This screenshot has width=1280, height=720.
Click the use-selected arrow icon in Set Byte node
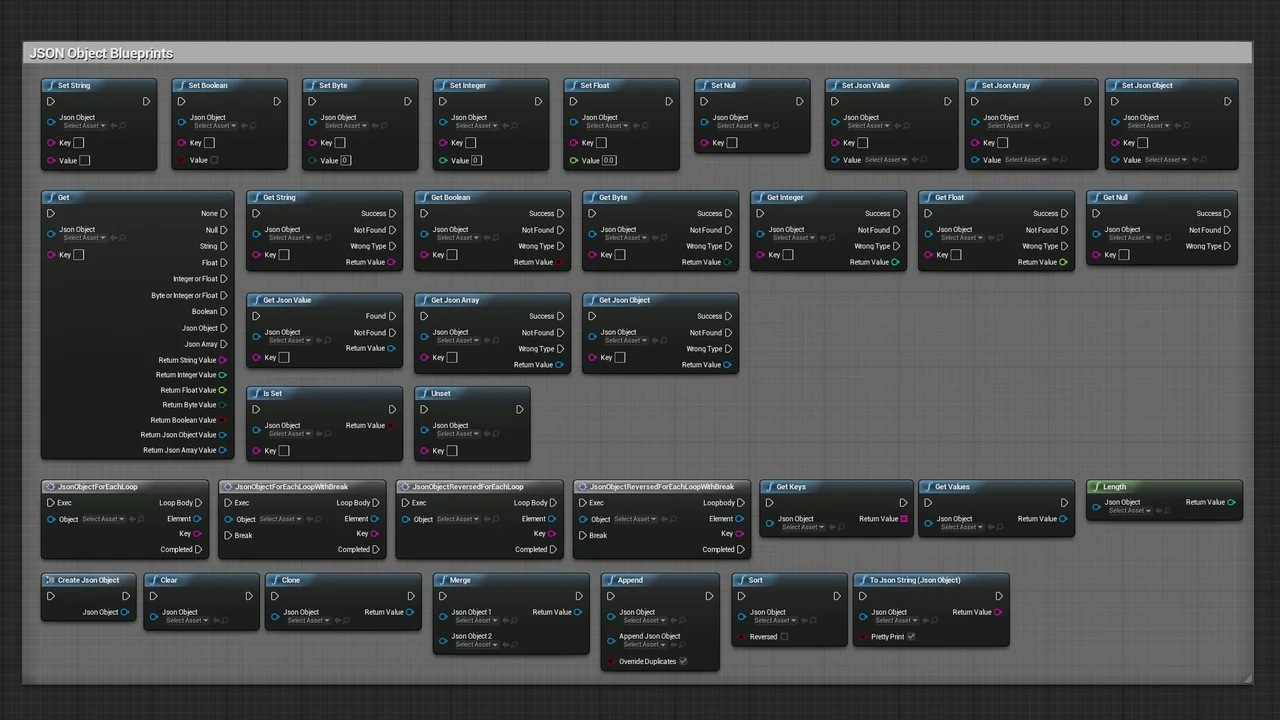(375, 126)
